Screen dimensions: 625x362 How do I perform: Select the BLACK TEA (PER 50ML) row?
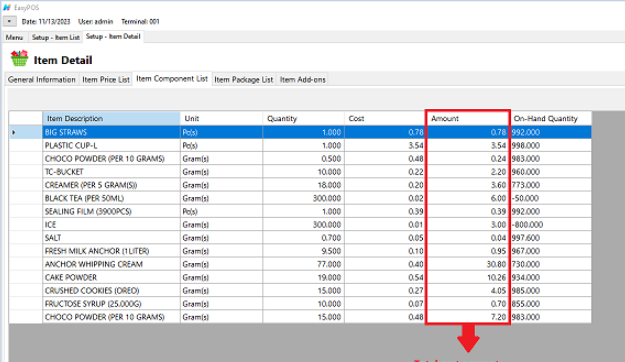[300, 198]
